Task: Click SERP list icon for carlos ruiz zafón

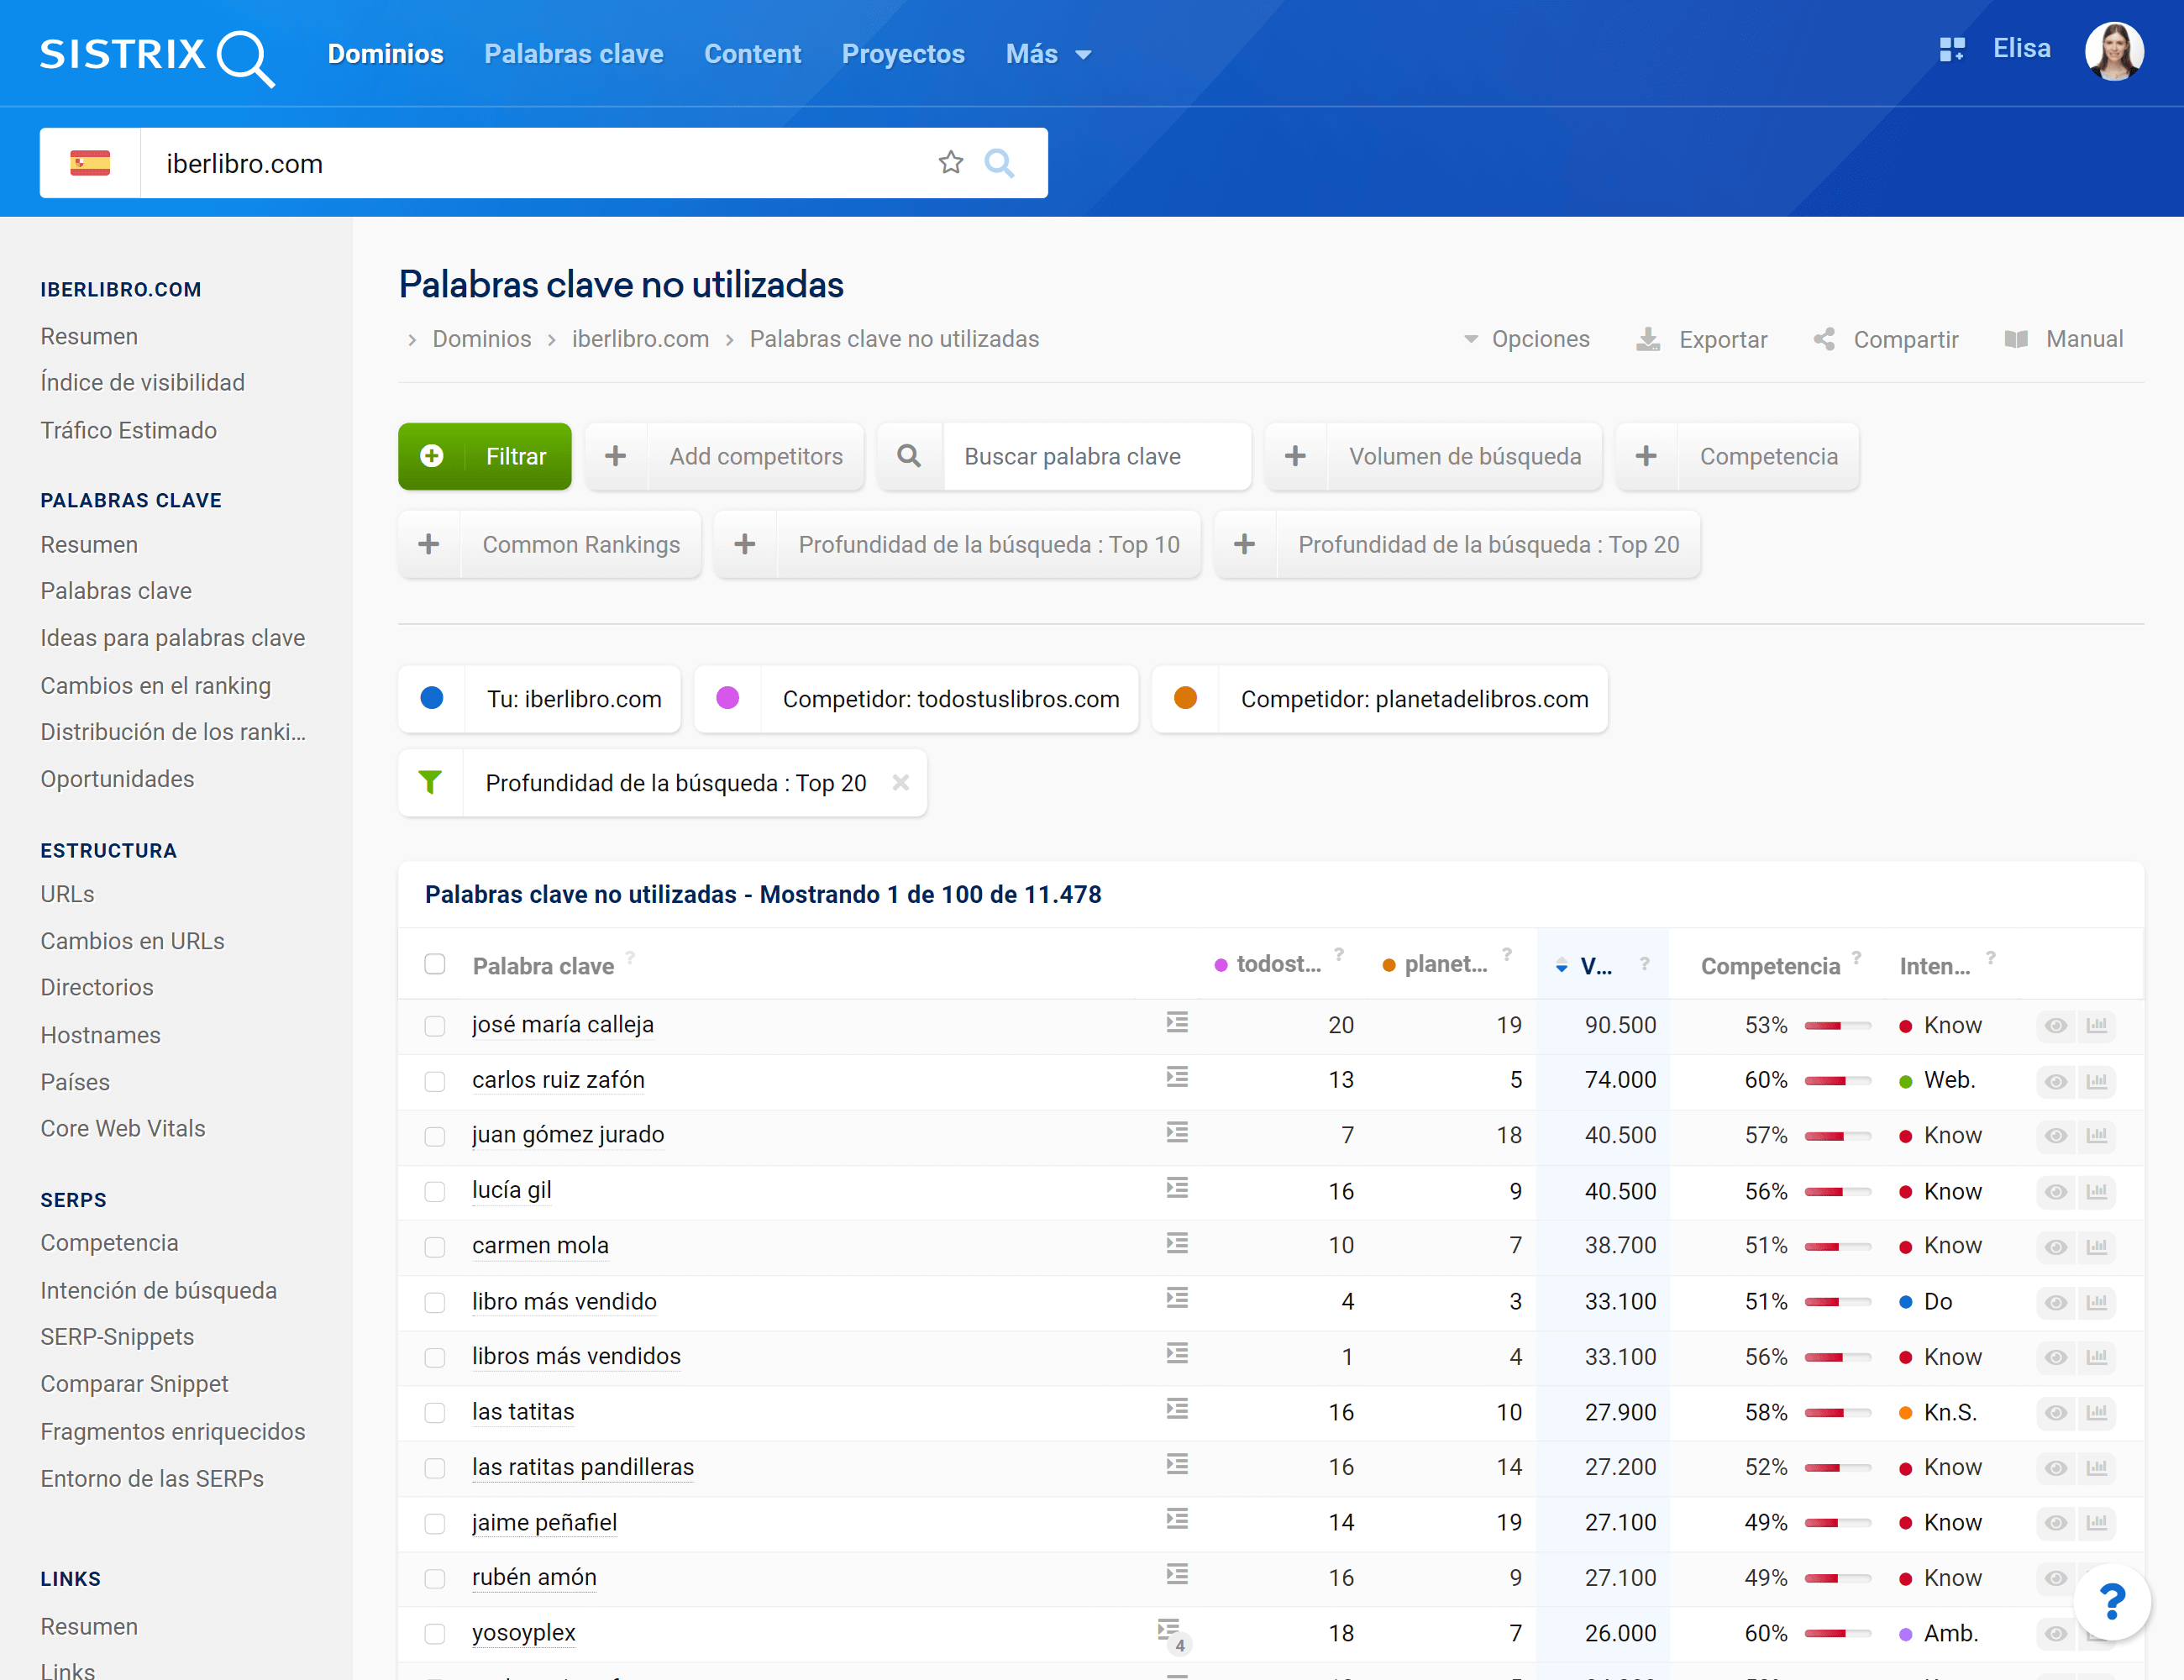Action: pyautogui.click(x=1177, y=1078)
